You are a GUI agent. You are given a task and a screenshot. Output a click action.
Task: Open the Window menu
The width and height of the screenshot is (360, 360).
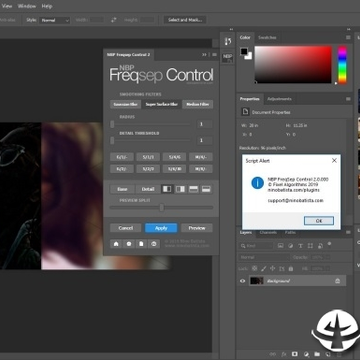coord(27,6)
